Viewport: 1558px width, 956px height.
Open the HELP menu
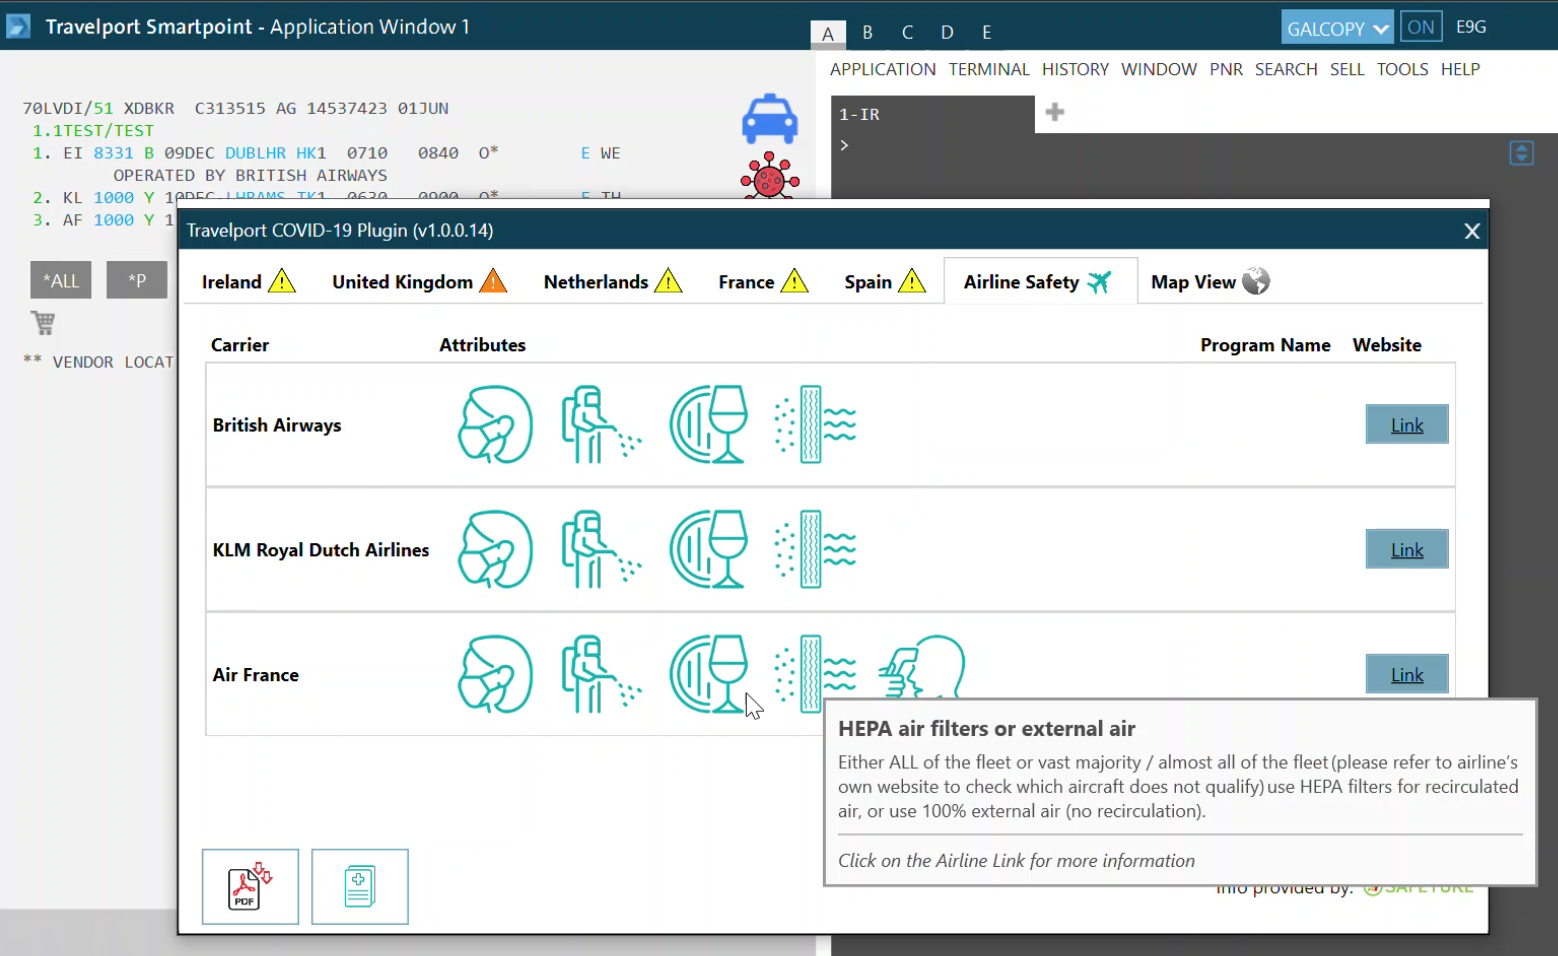coord(1460,69)
